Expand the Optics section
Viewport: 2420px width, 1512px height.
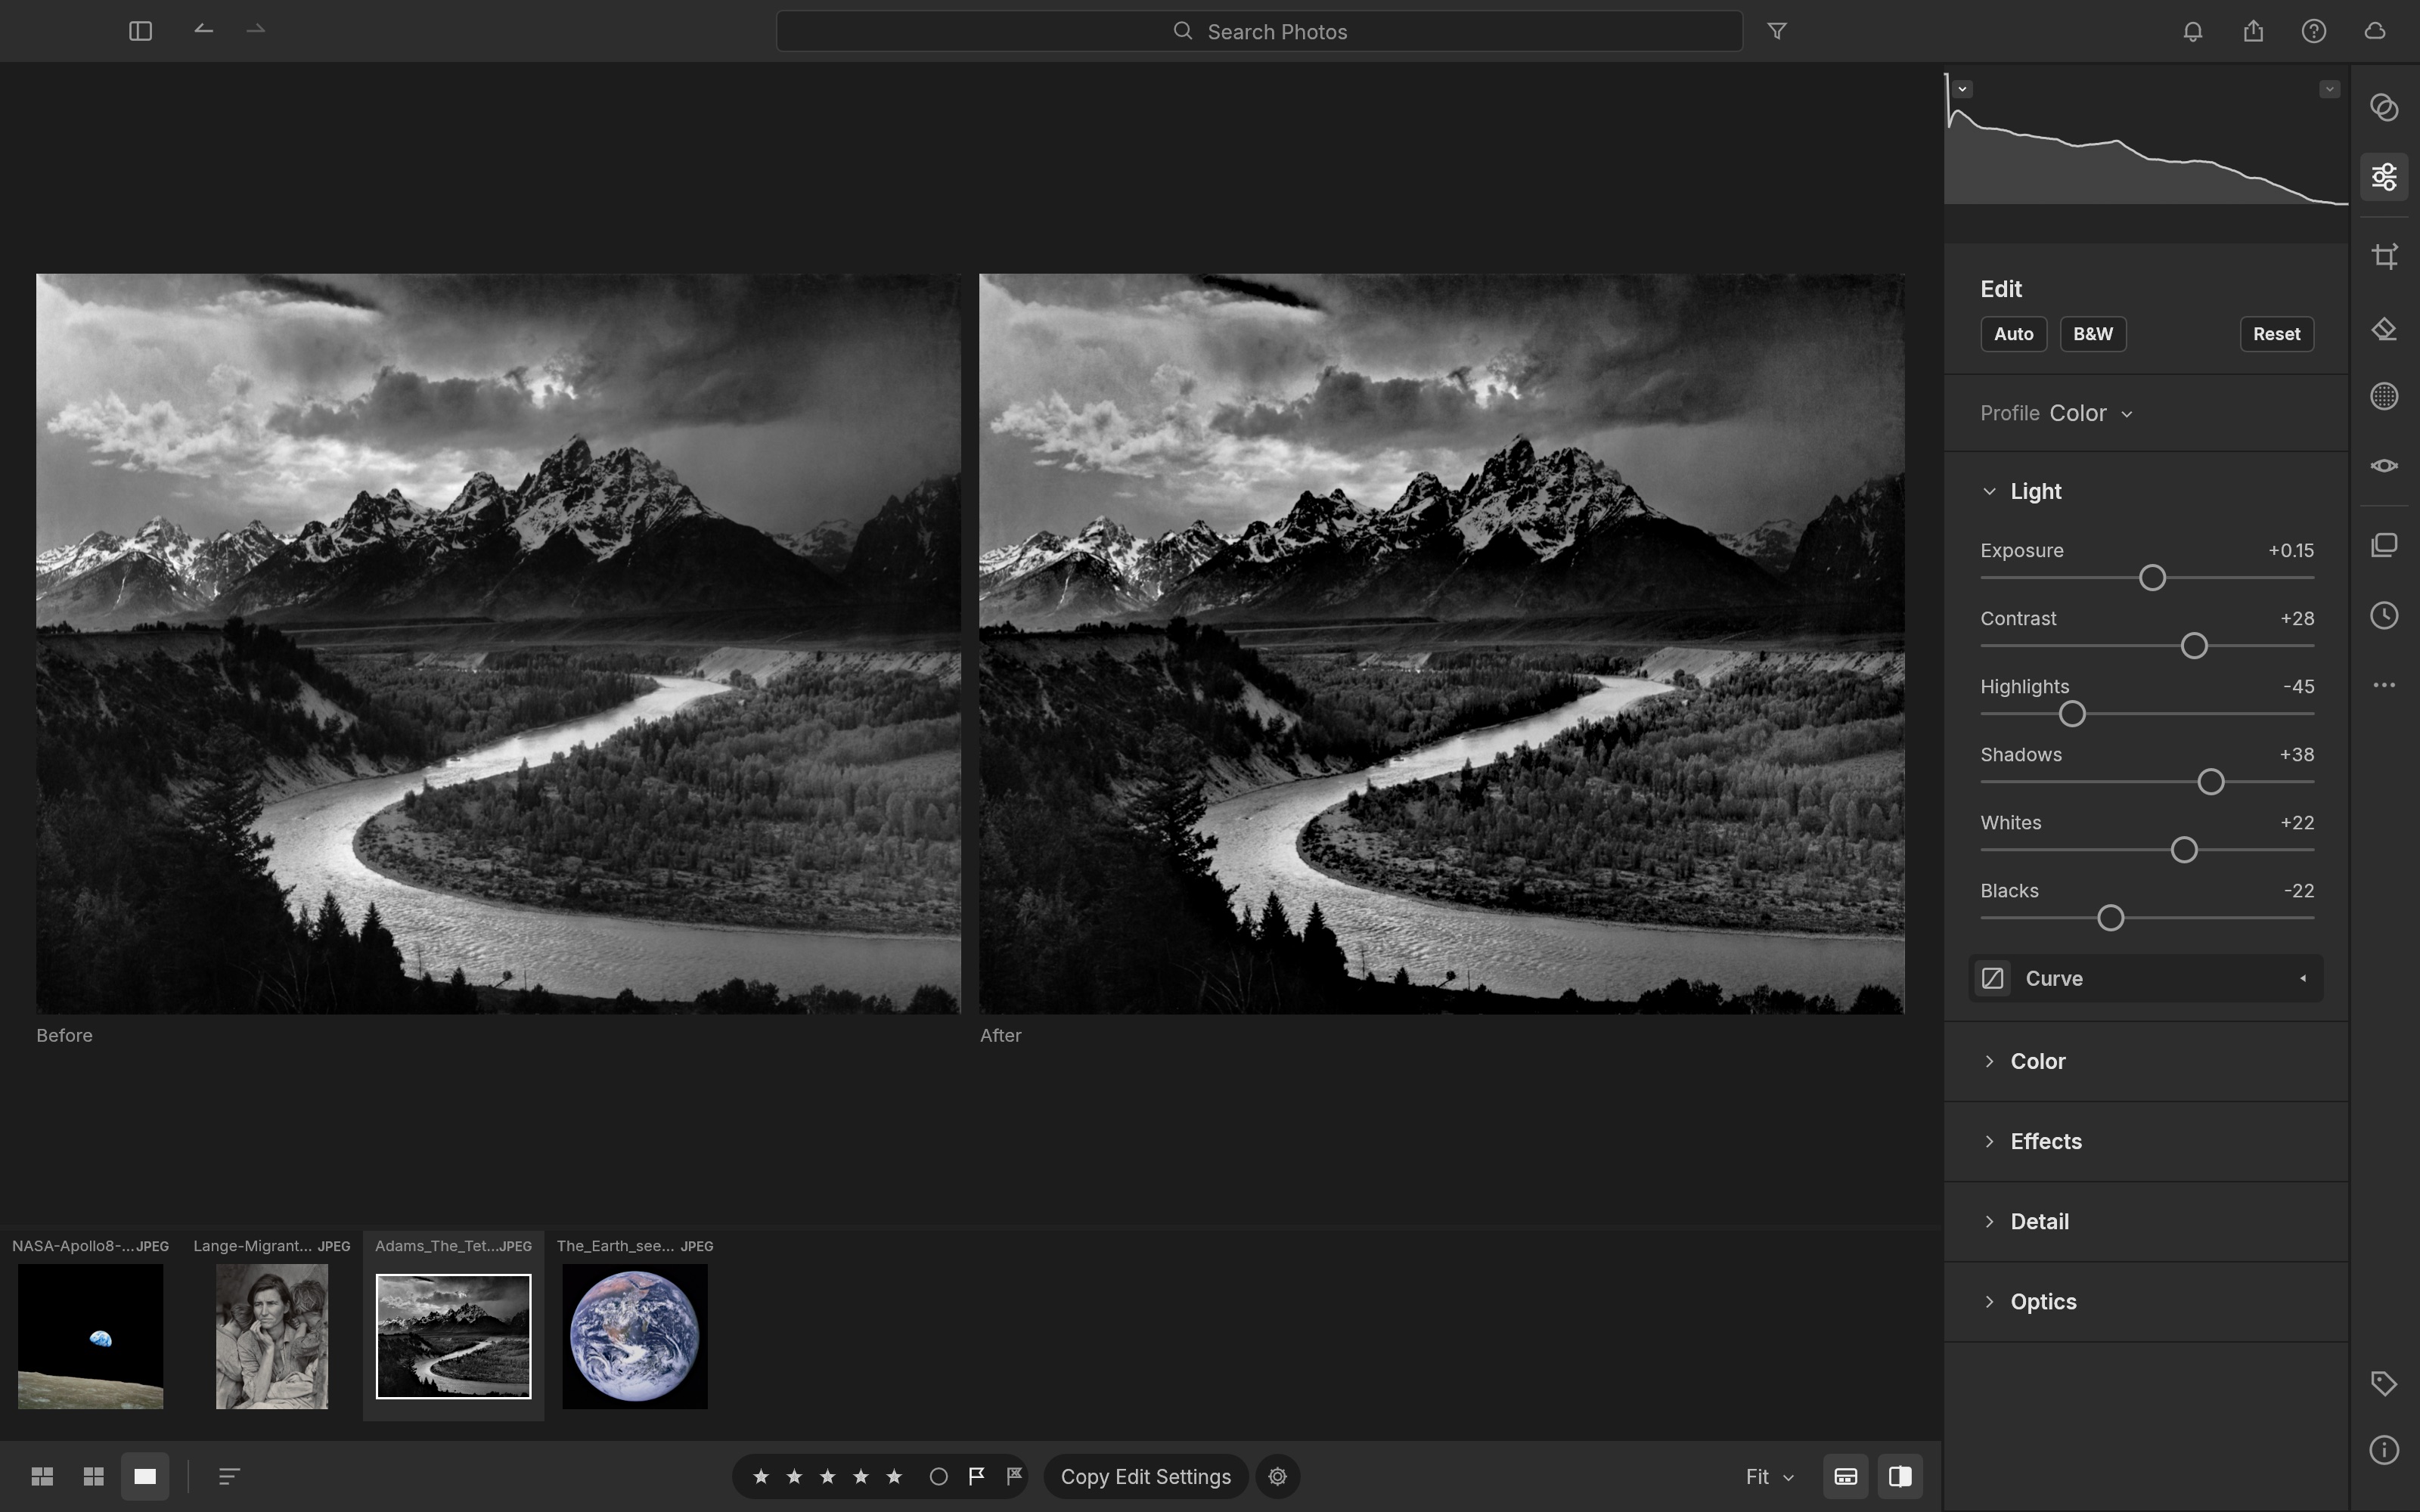(x=2028, y=1301)
